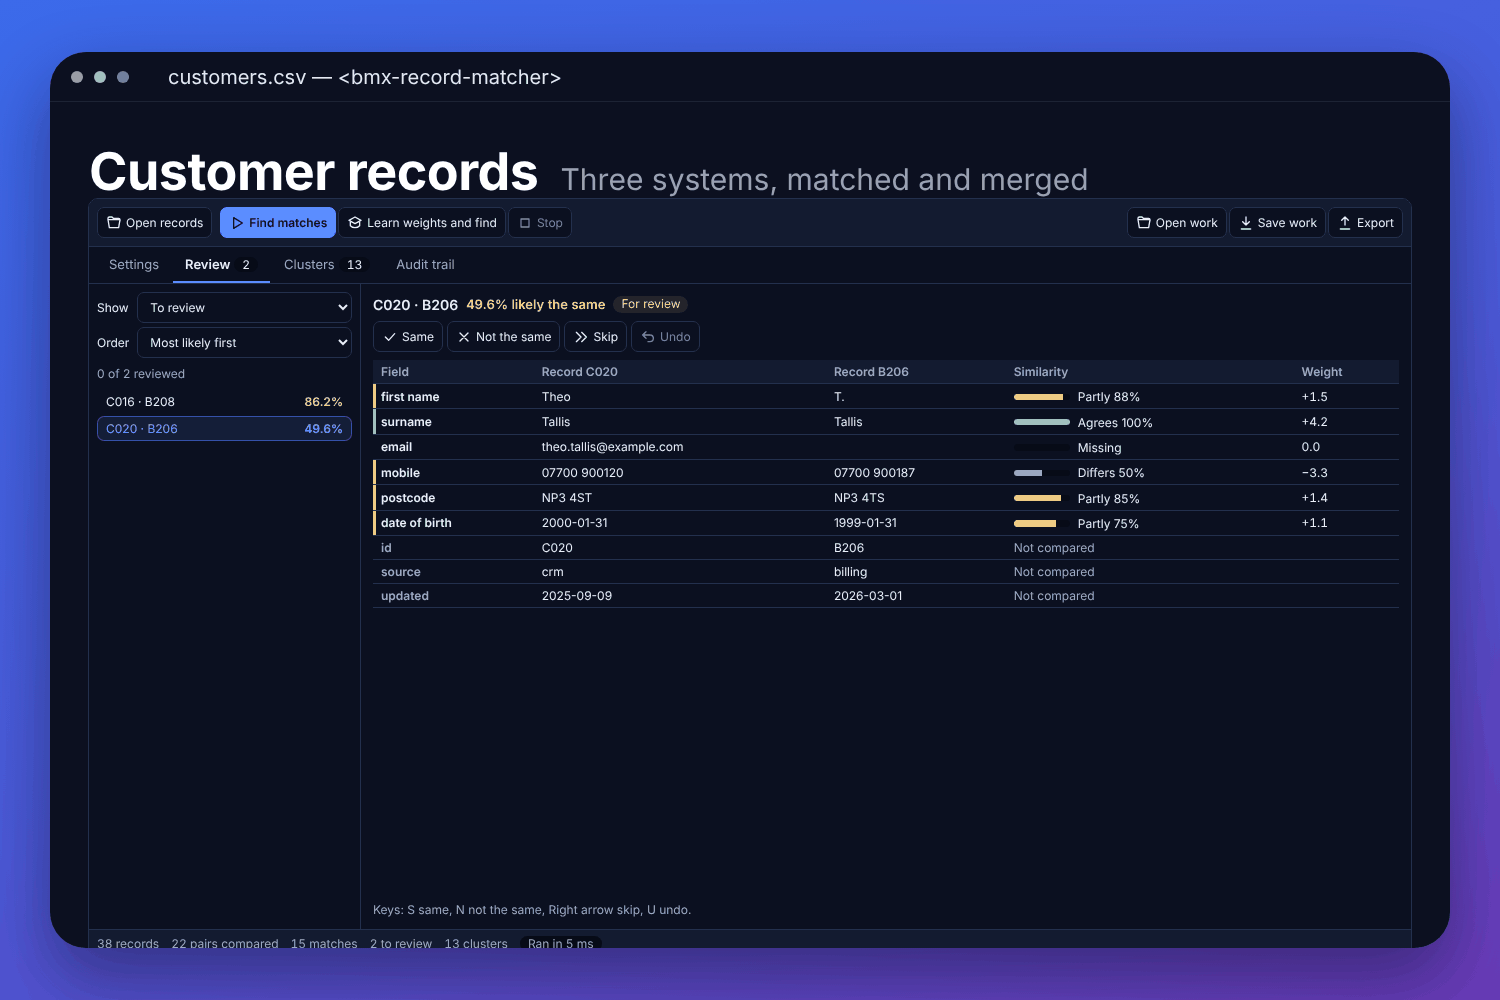Open the Clusters tab

click(327, 265)
